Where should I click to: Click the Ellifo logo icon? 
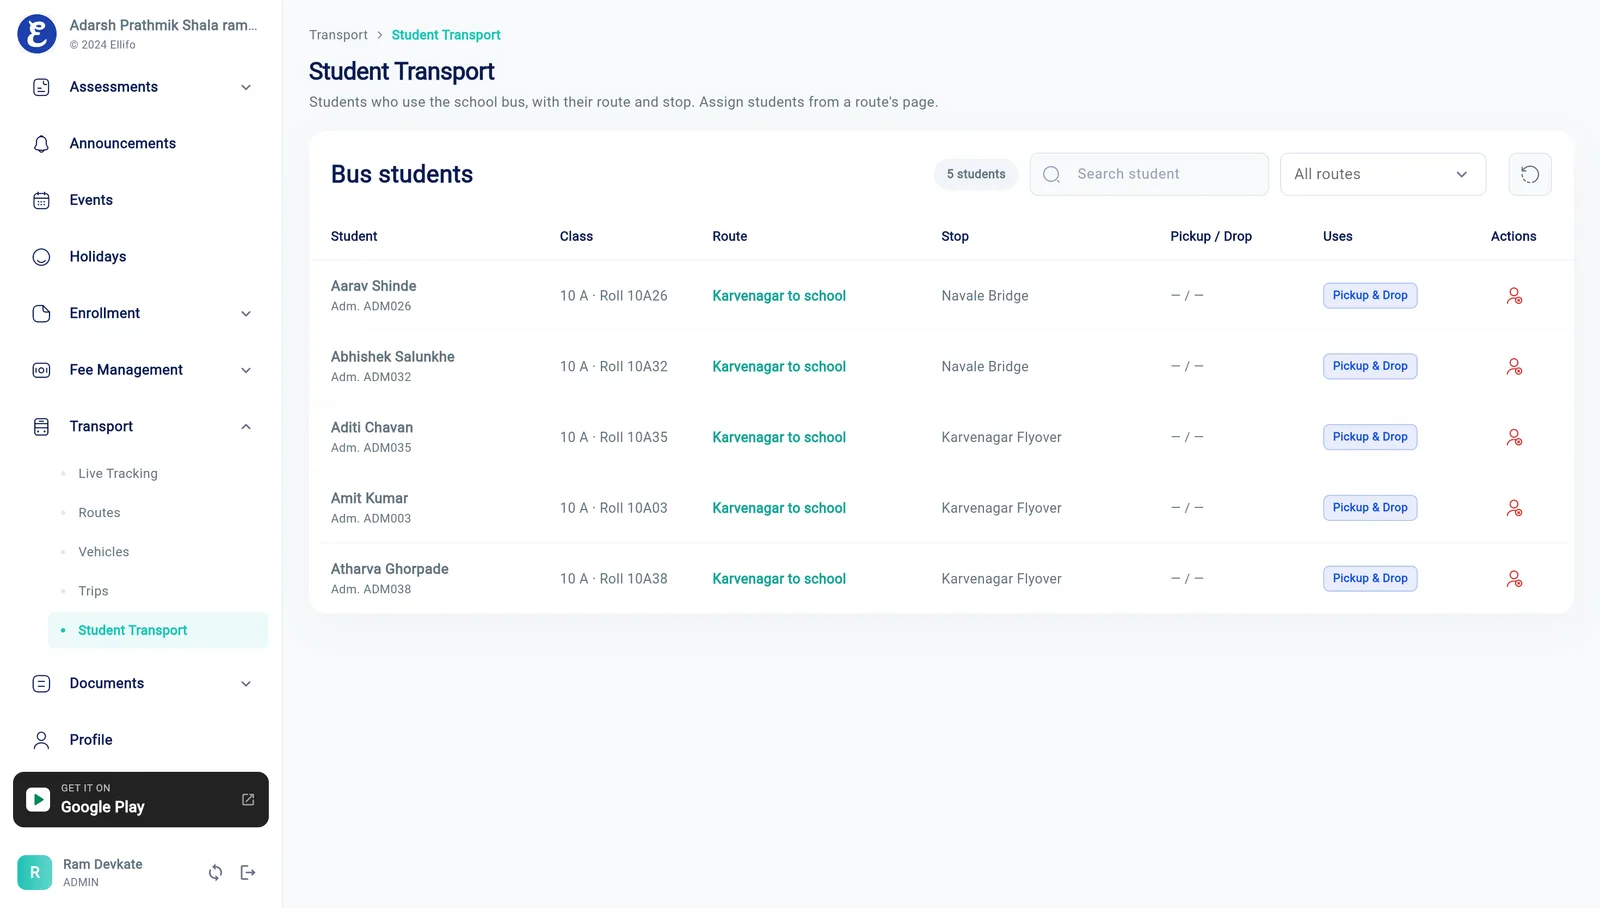tap(37, 34)
